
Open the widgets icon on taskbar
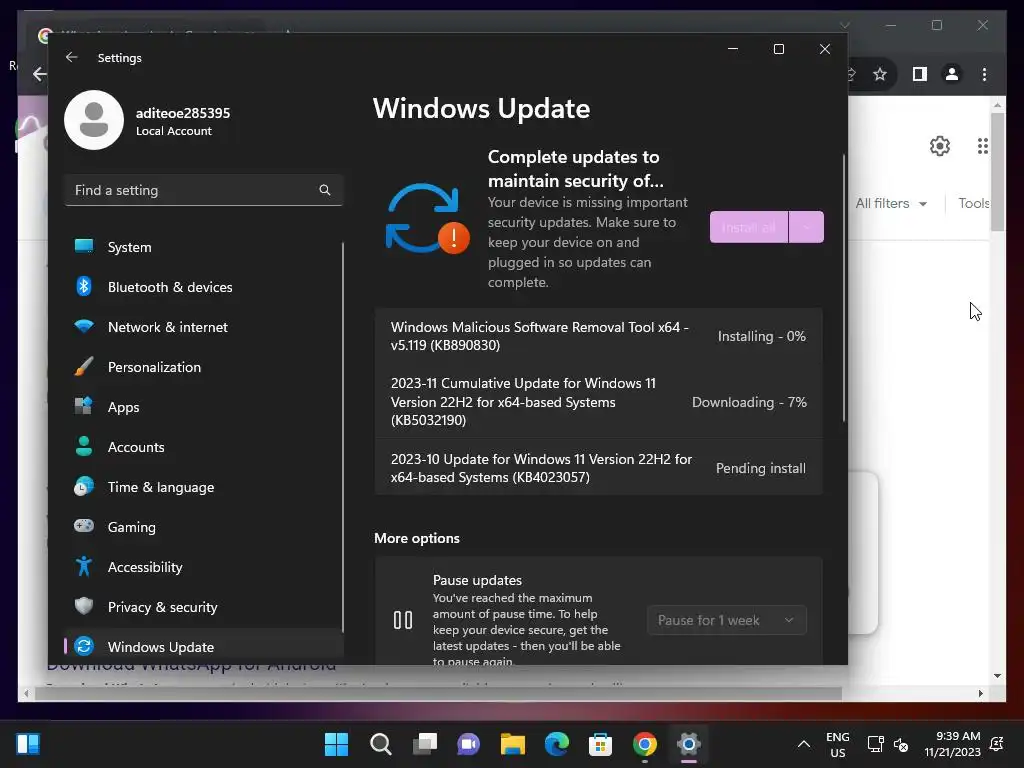click(x=28, y=744)
